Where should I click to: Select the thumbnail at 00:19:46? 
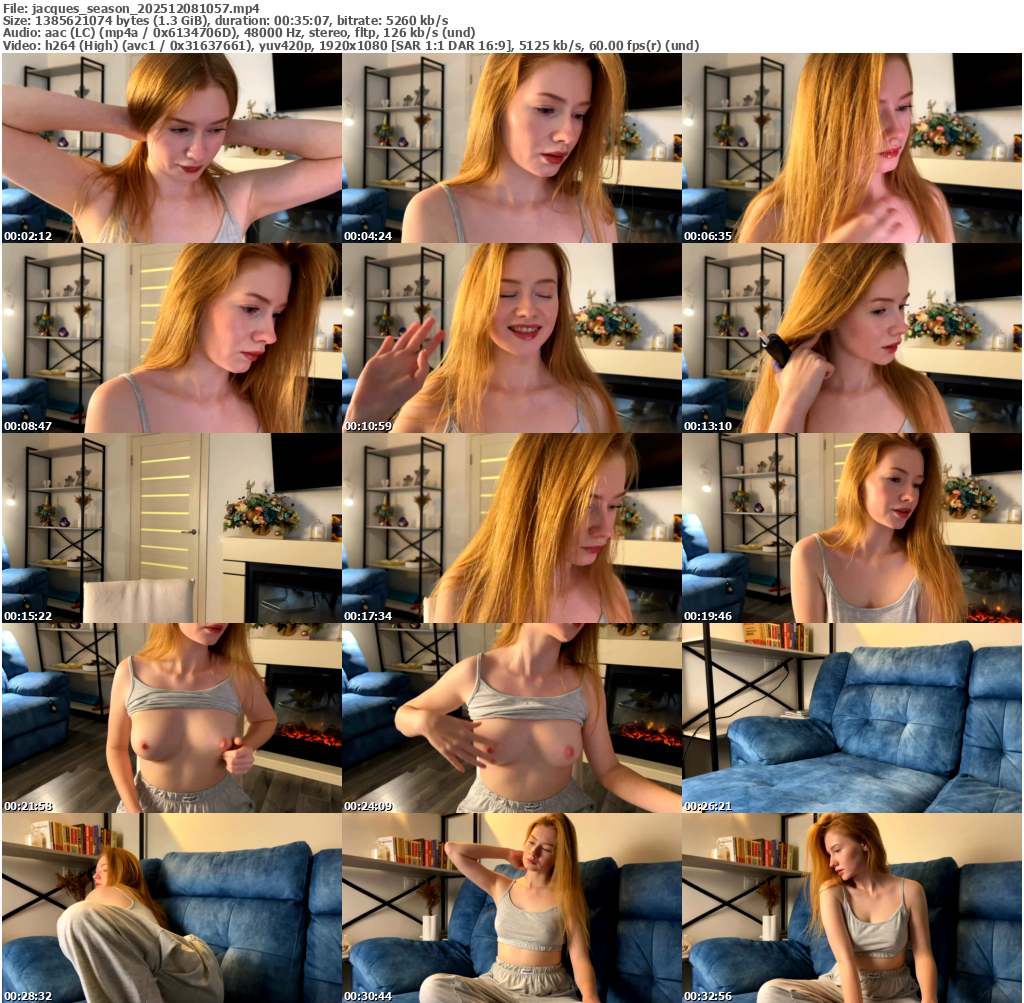pos(852,528)
